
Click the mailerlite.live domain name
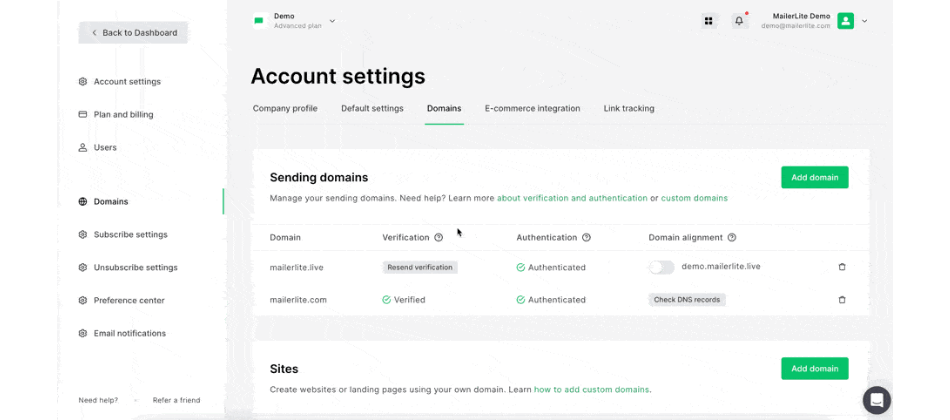coord(297,267)
